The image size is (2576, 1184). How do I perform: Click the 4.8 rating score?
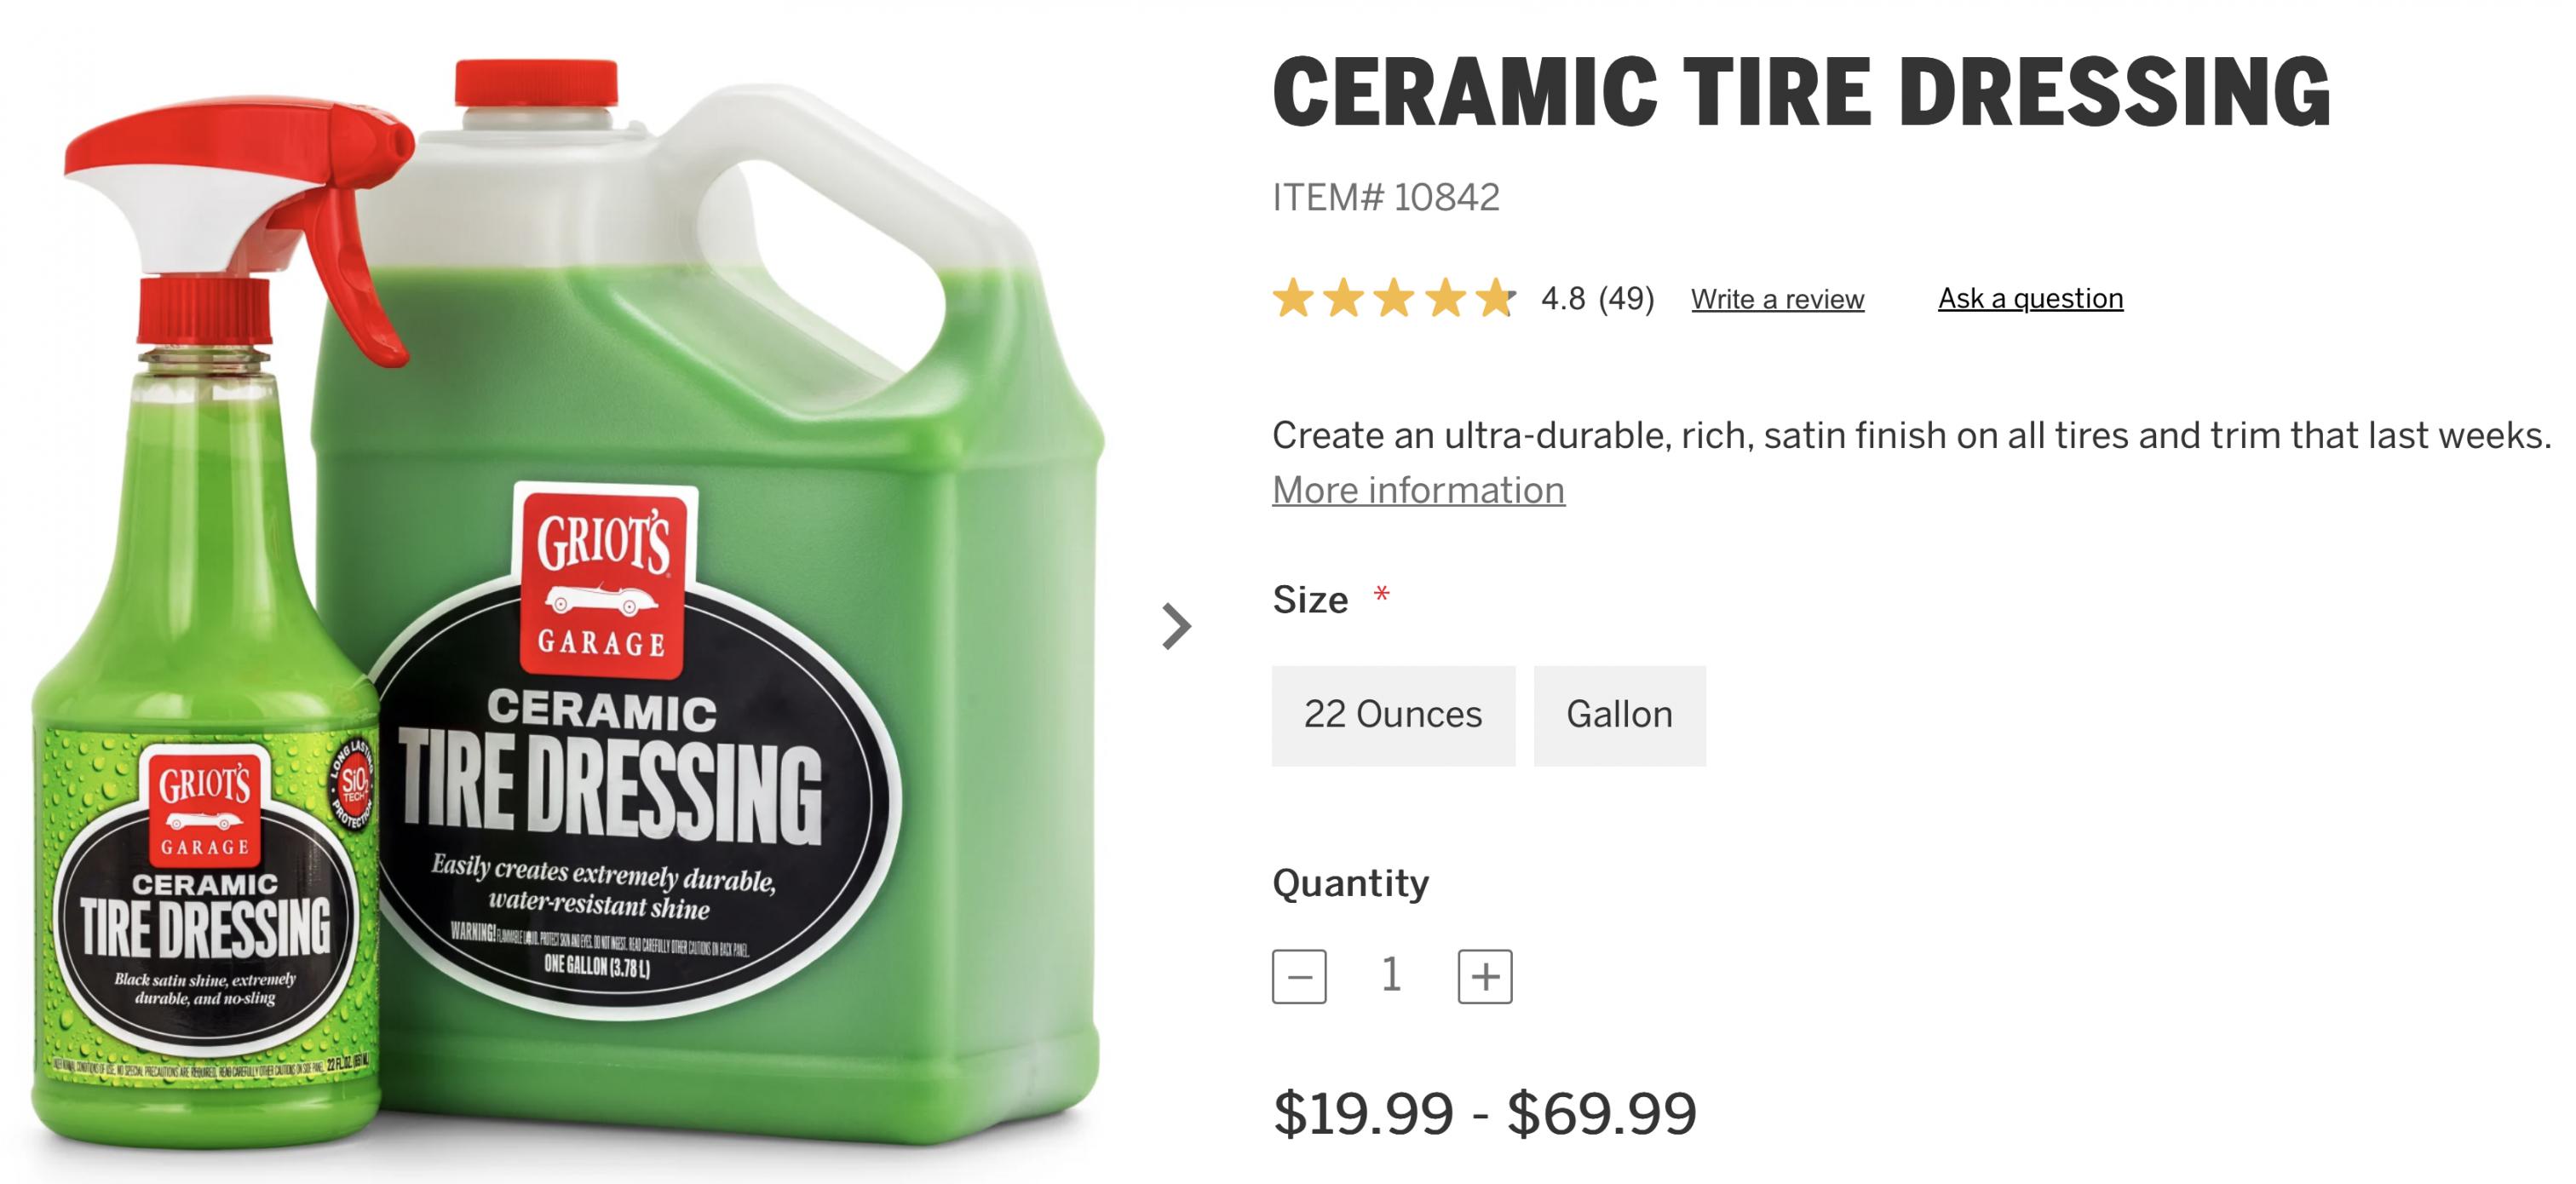[1563, 298]
